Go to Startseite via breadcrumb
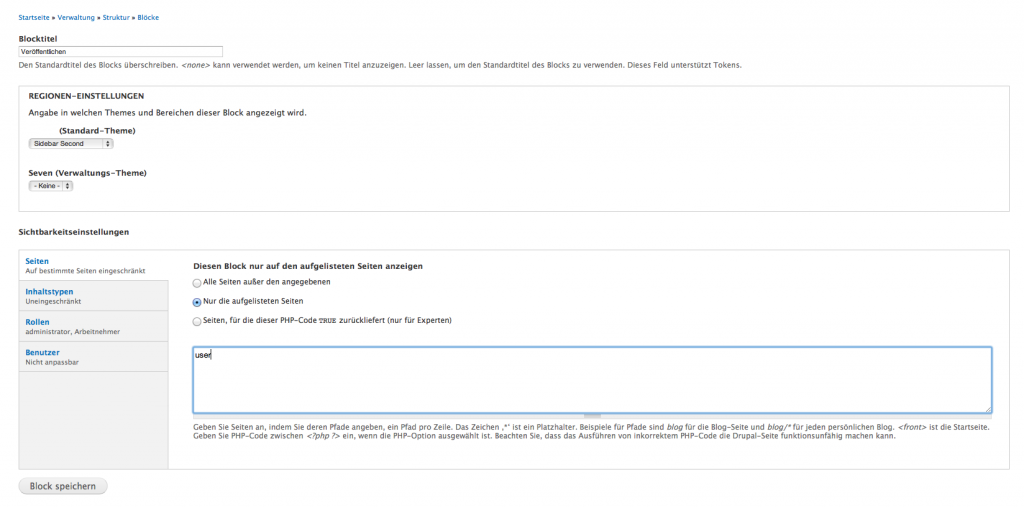 point(35,18)
